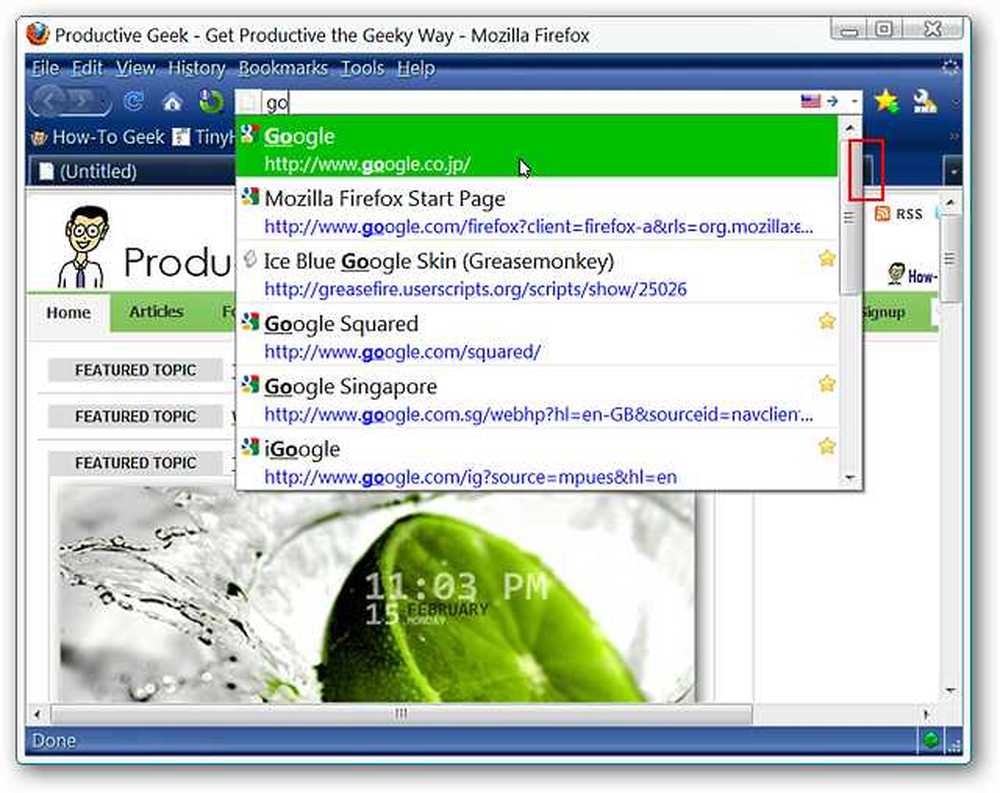Select the Mozilla Firefox Start Page suggestion
This screenshot has height=793, width=1000.
[x=537, y=212]
